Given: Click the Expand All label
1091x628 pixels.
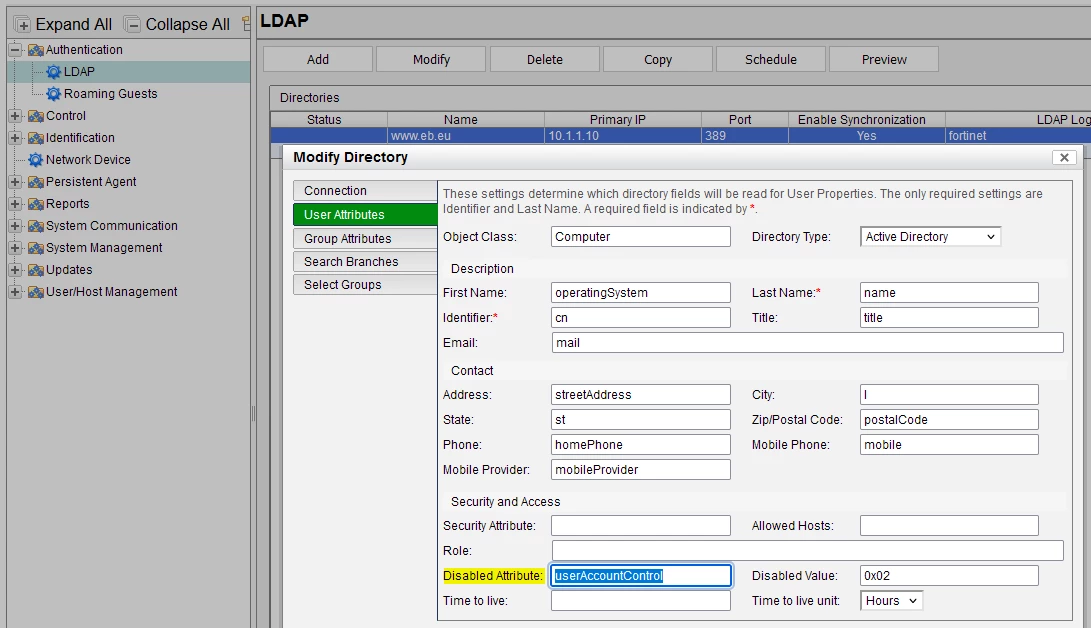Looking at the screenshot, I should (74, 25).
